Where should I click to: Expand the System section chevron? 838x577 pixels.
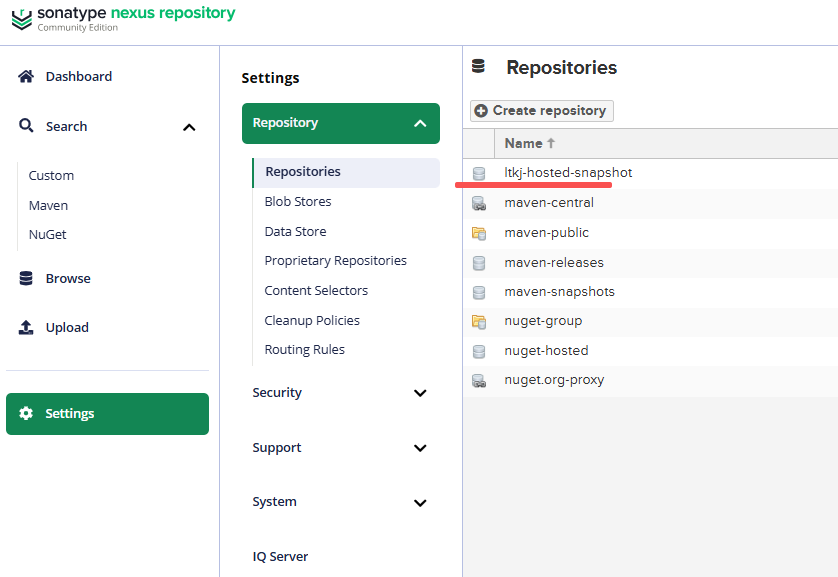(x=421, y=503)
